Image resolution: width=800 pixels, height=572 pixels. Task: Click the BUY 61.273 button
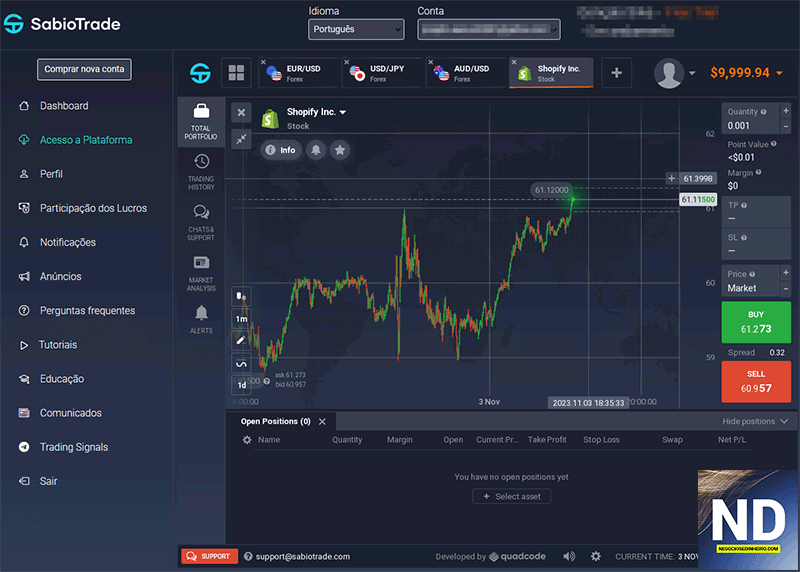point(756,322)
